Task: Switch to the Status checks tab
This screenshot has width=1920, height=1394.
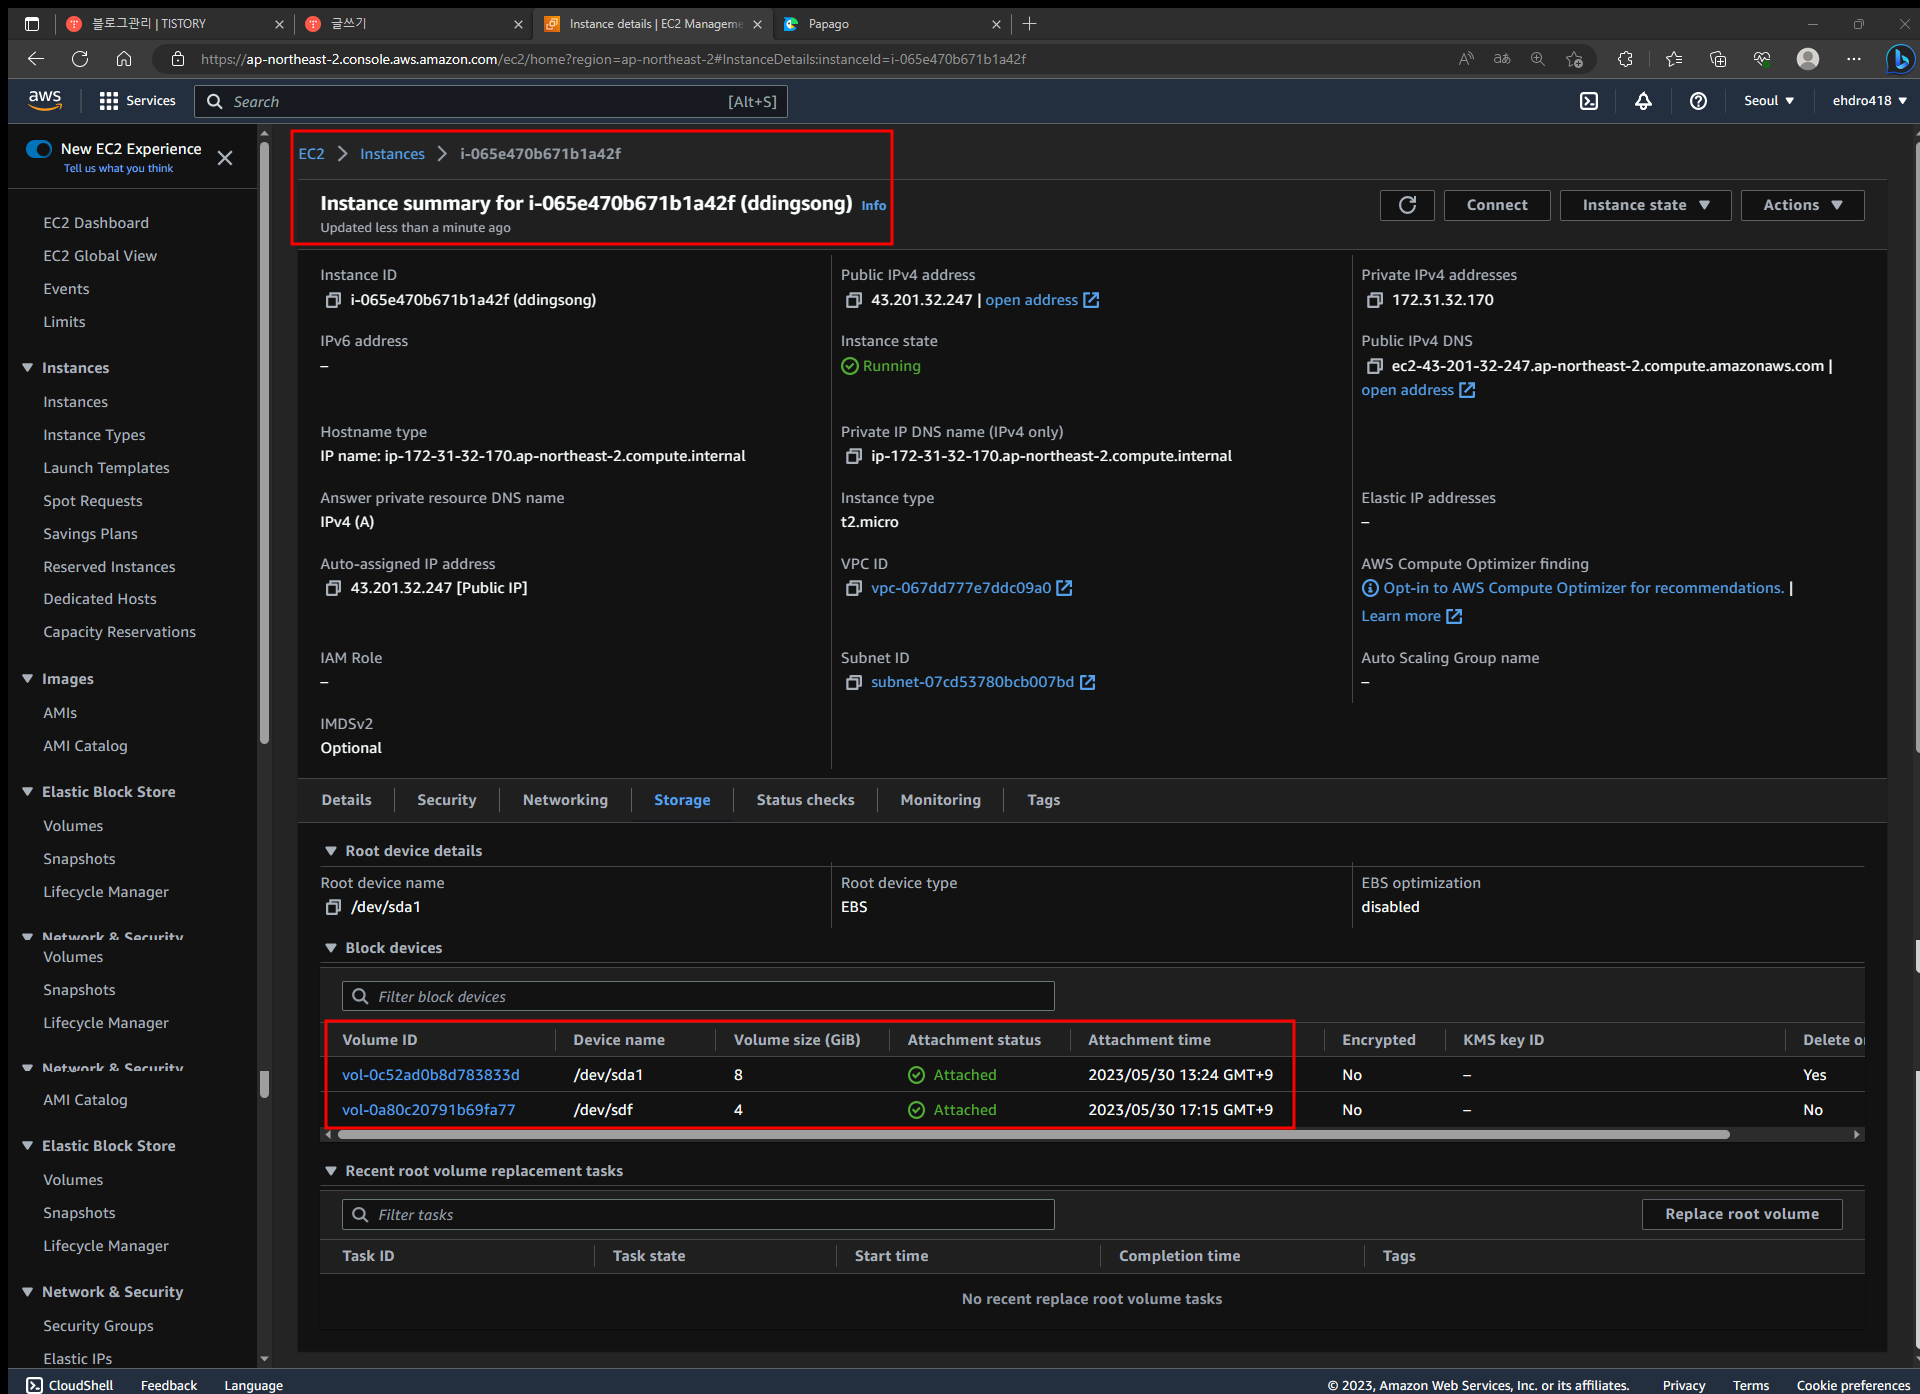Action: (805, 800)
